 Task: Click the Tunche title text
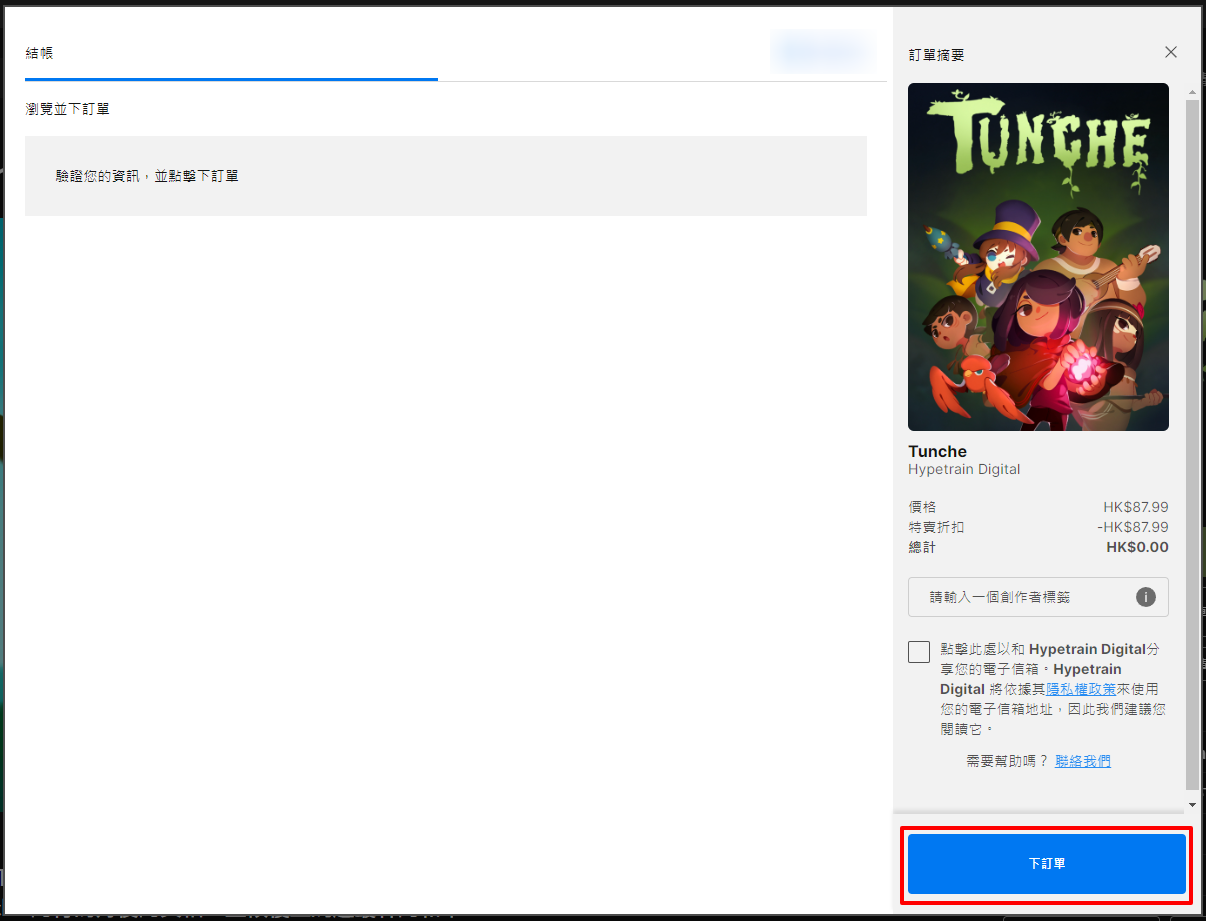point(937,451)
